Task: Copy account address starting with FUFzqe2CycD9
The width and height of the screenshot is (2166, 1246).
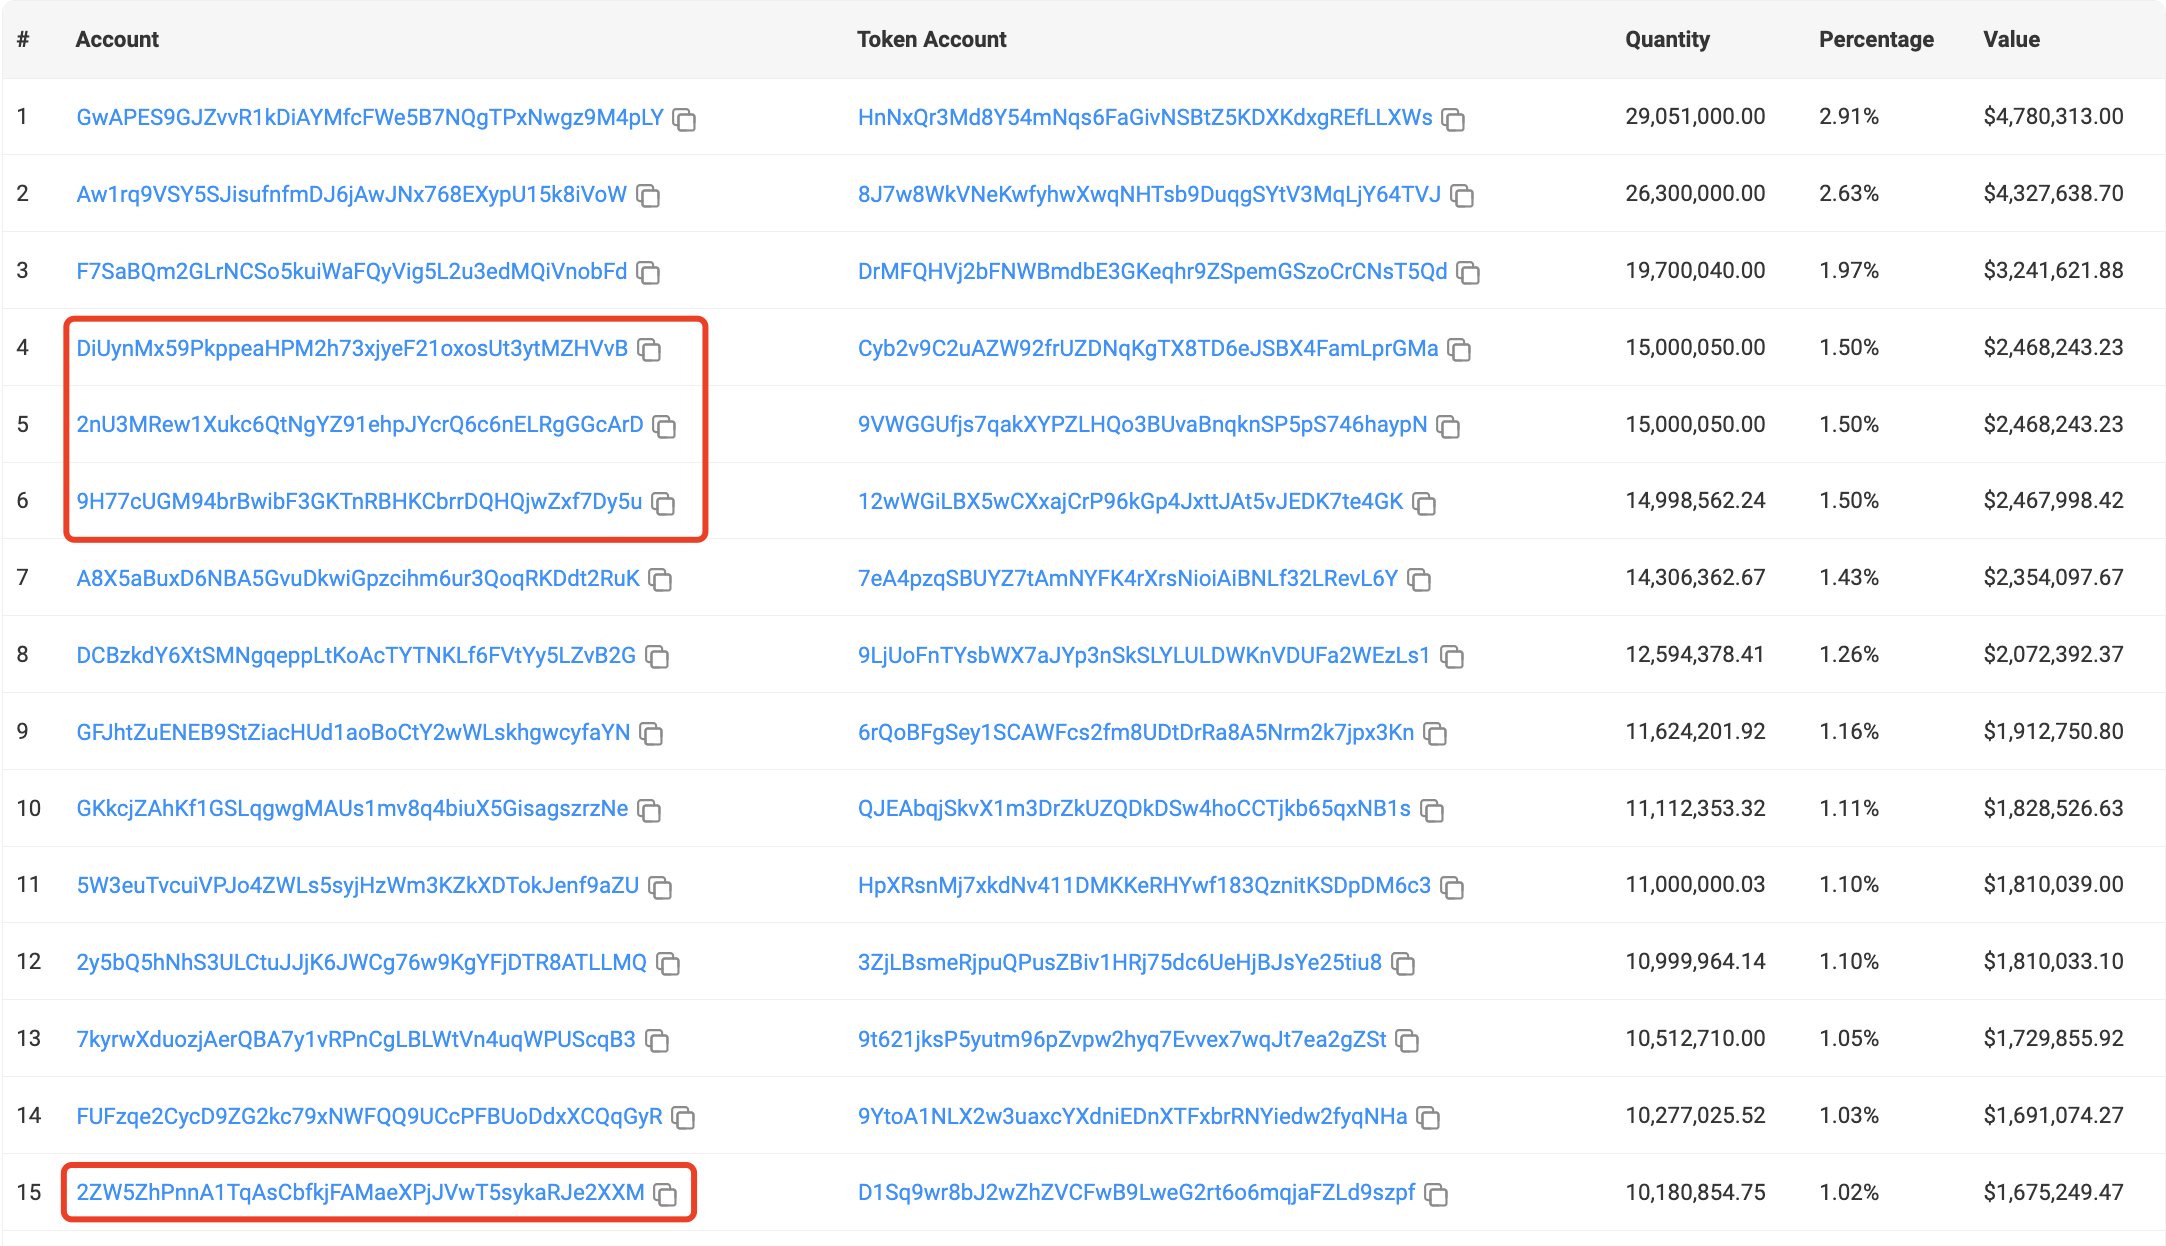Action: point(683,1117)
